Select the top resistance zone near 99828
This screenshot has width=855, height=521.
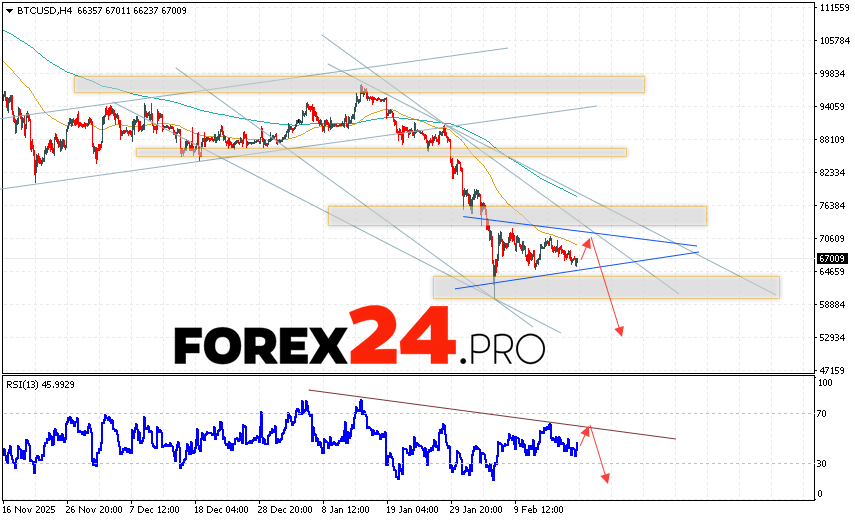[358, 84]
